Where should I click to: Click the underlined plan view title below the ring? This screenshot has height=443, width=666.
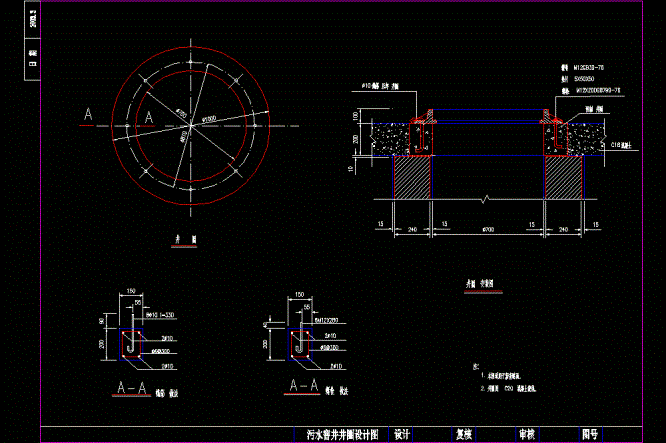click(x=186, y=240)
